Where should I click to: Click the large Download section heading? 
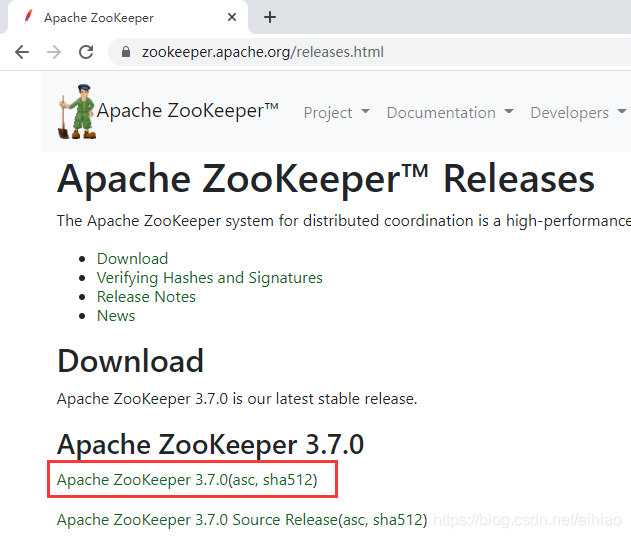(x=130, y=361)
